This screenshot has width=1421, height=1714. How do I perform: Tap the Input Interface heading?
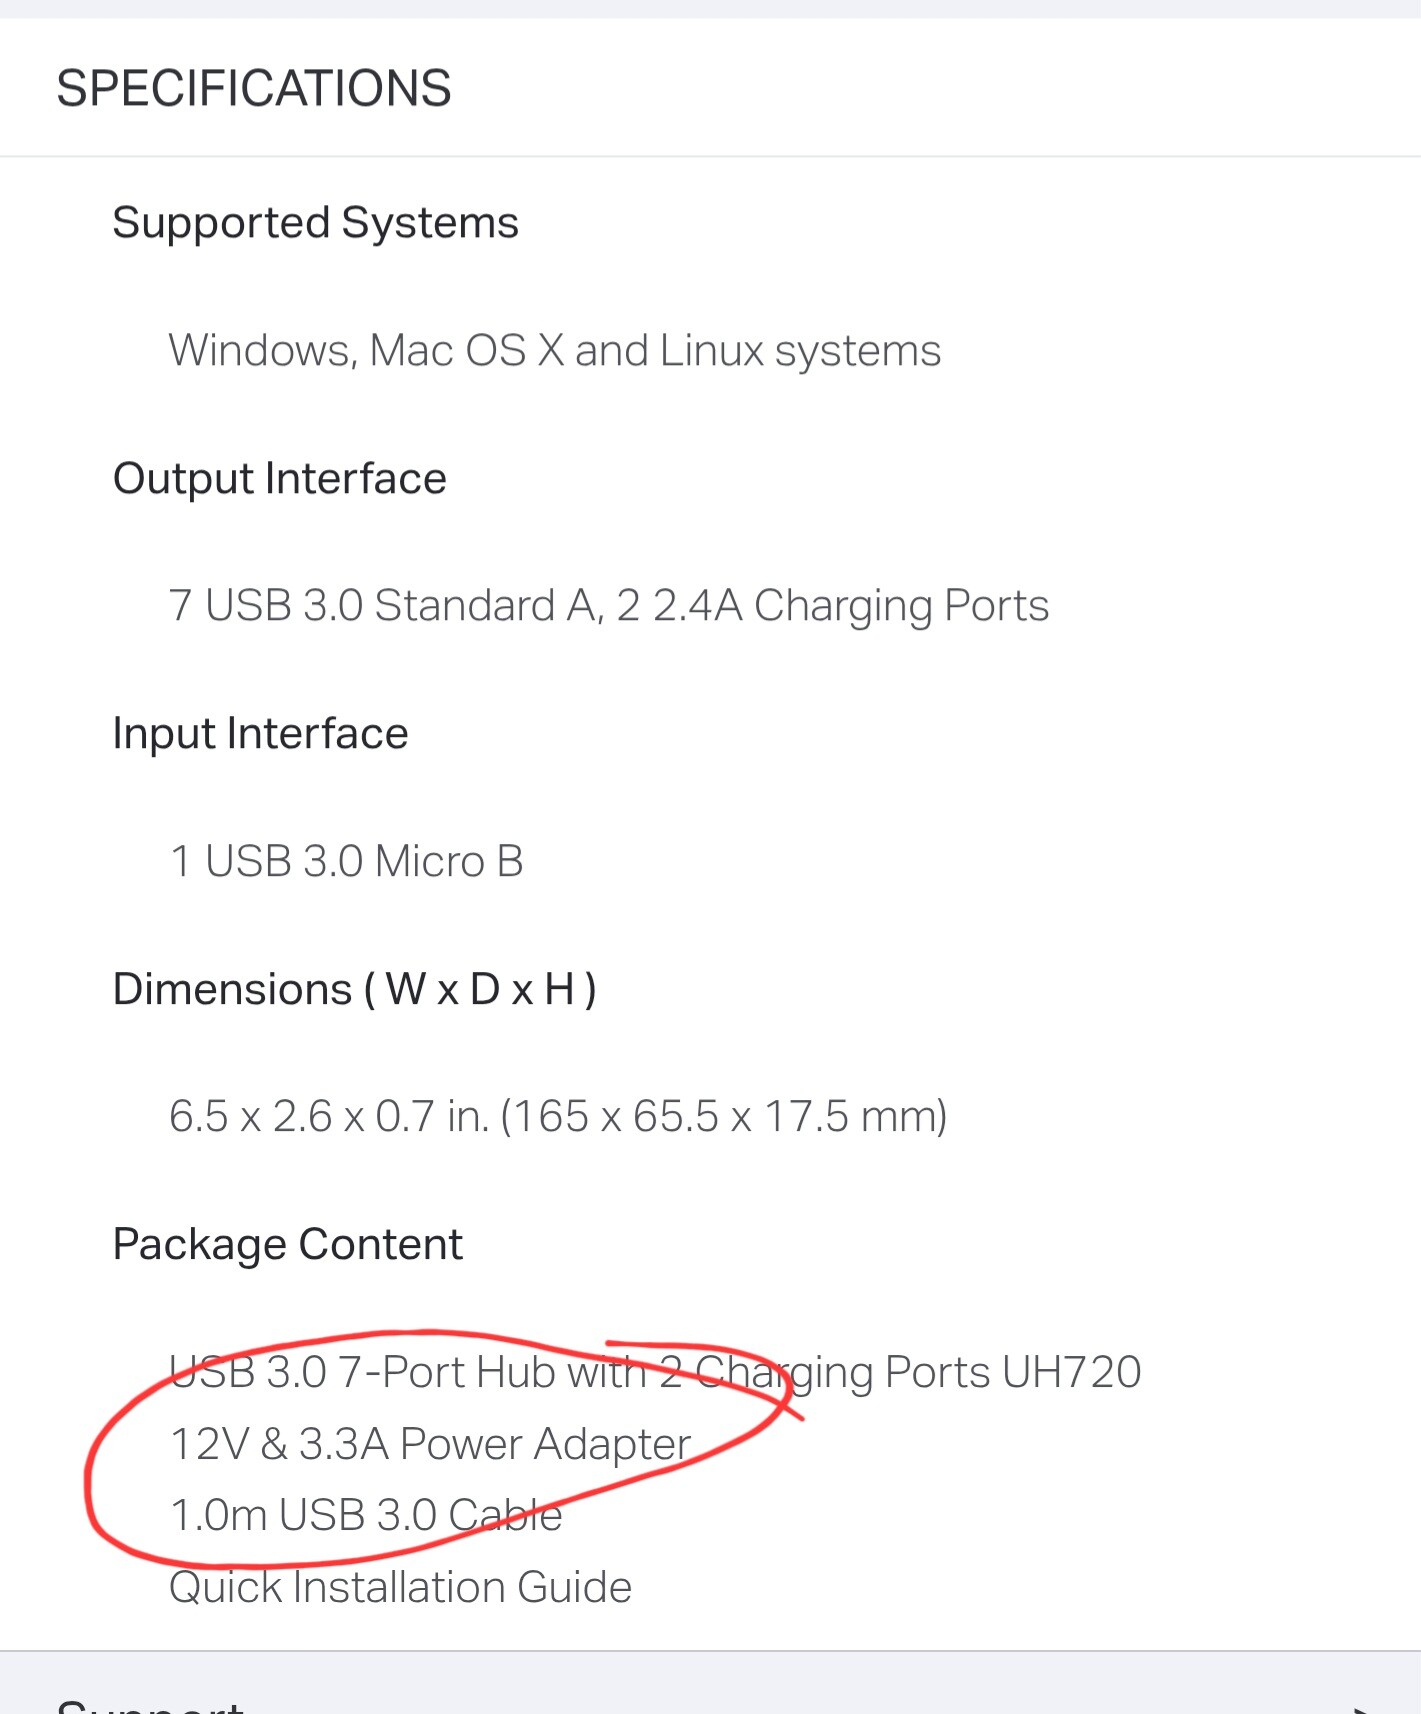point(260,734)
